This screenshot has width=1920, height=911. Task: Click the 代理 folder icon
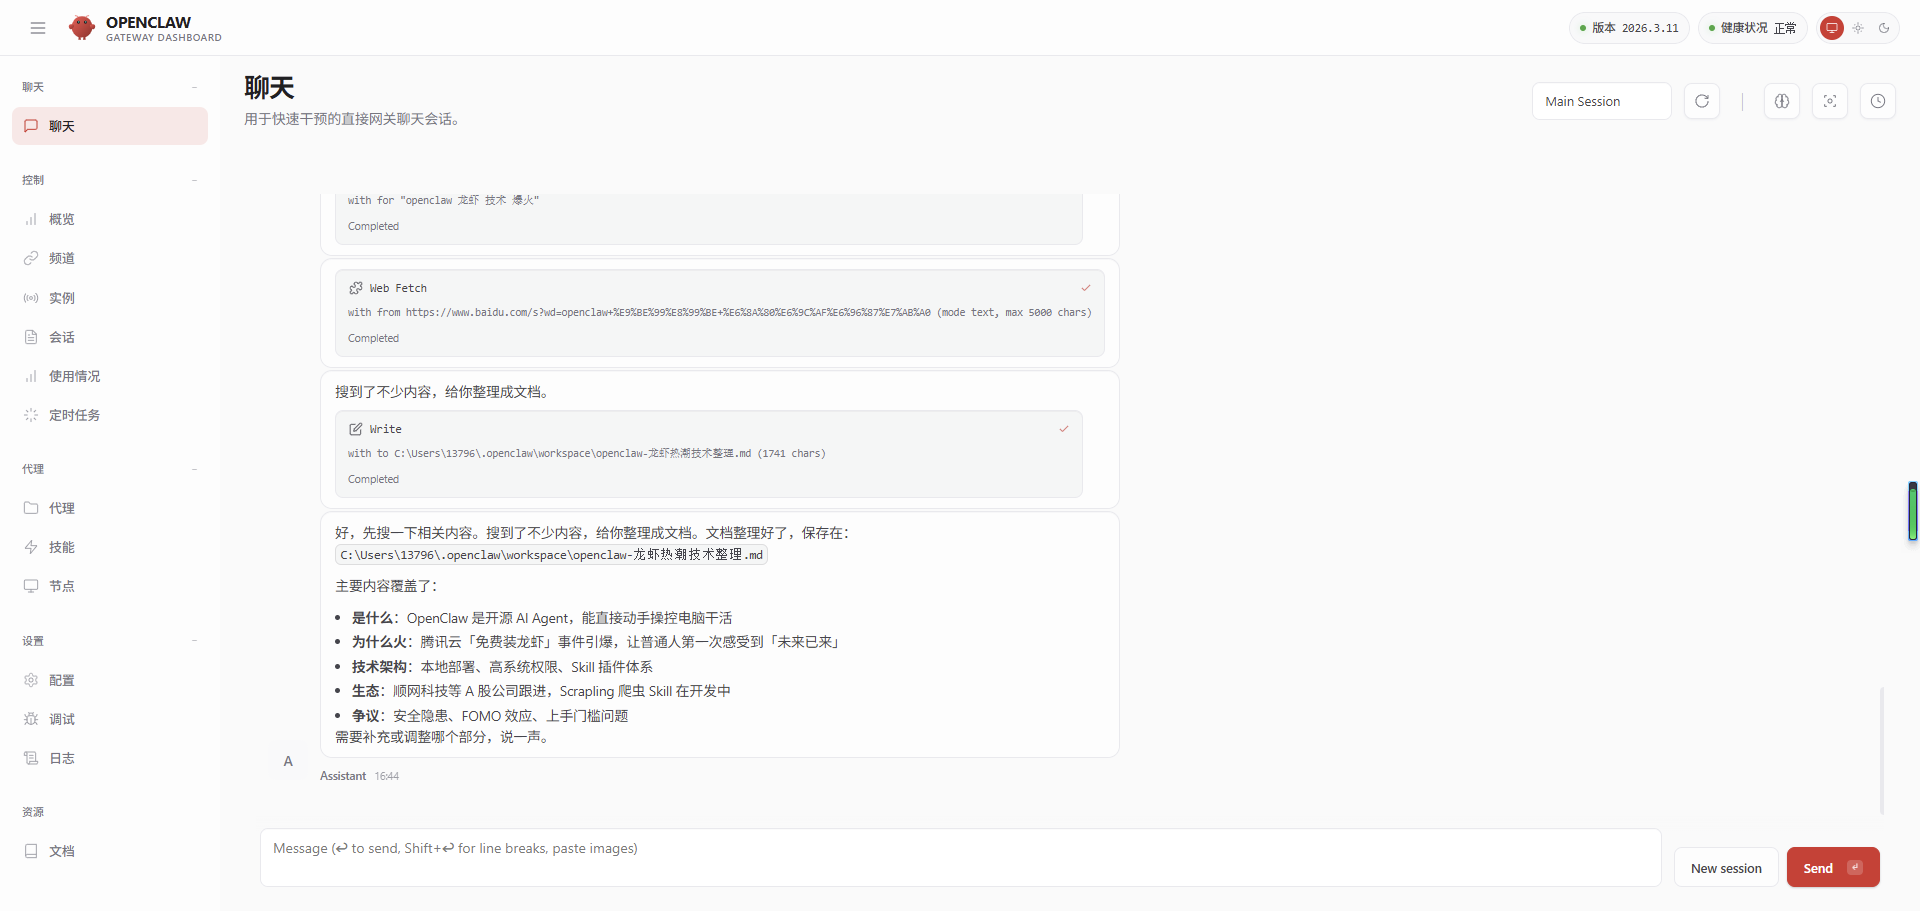31,508
